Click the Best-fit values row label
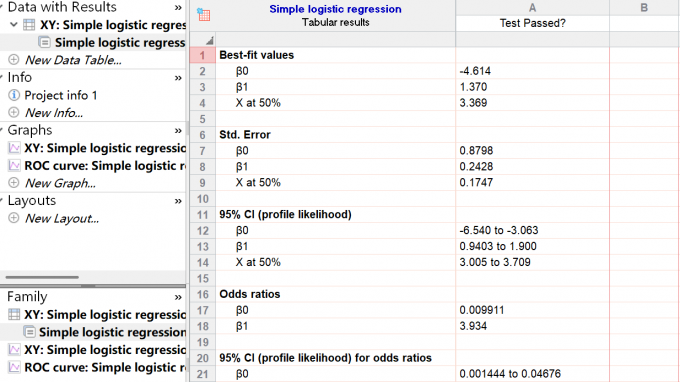The image size is (680, 382). tap(256, 55)
